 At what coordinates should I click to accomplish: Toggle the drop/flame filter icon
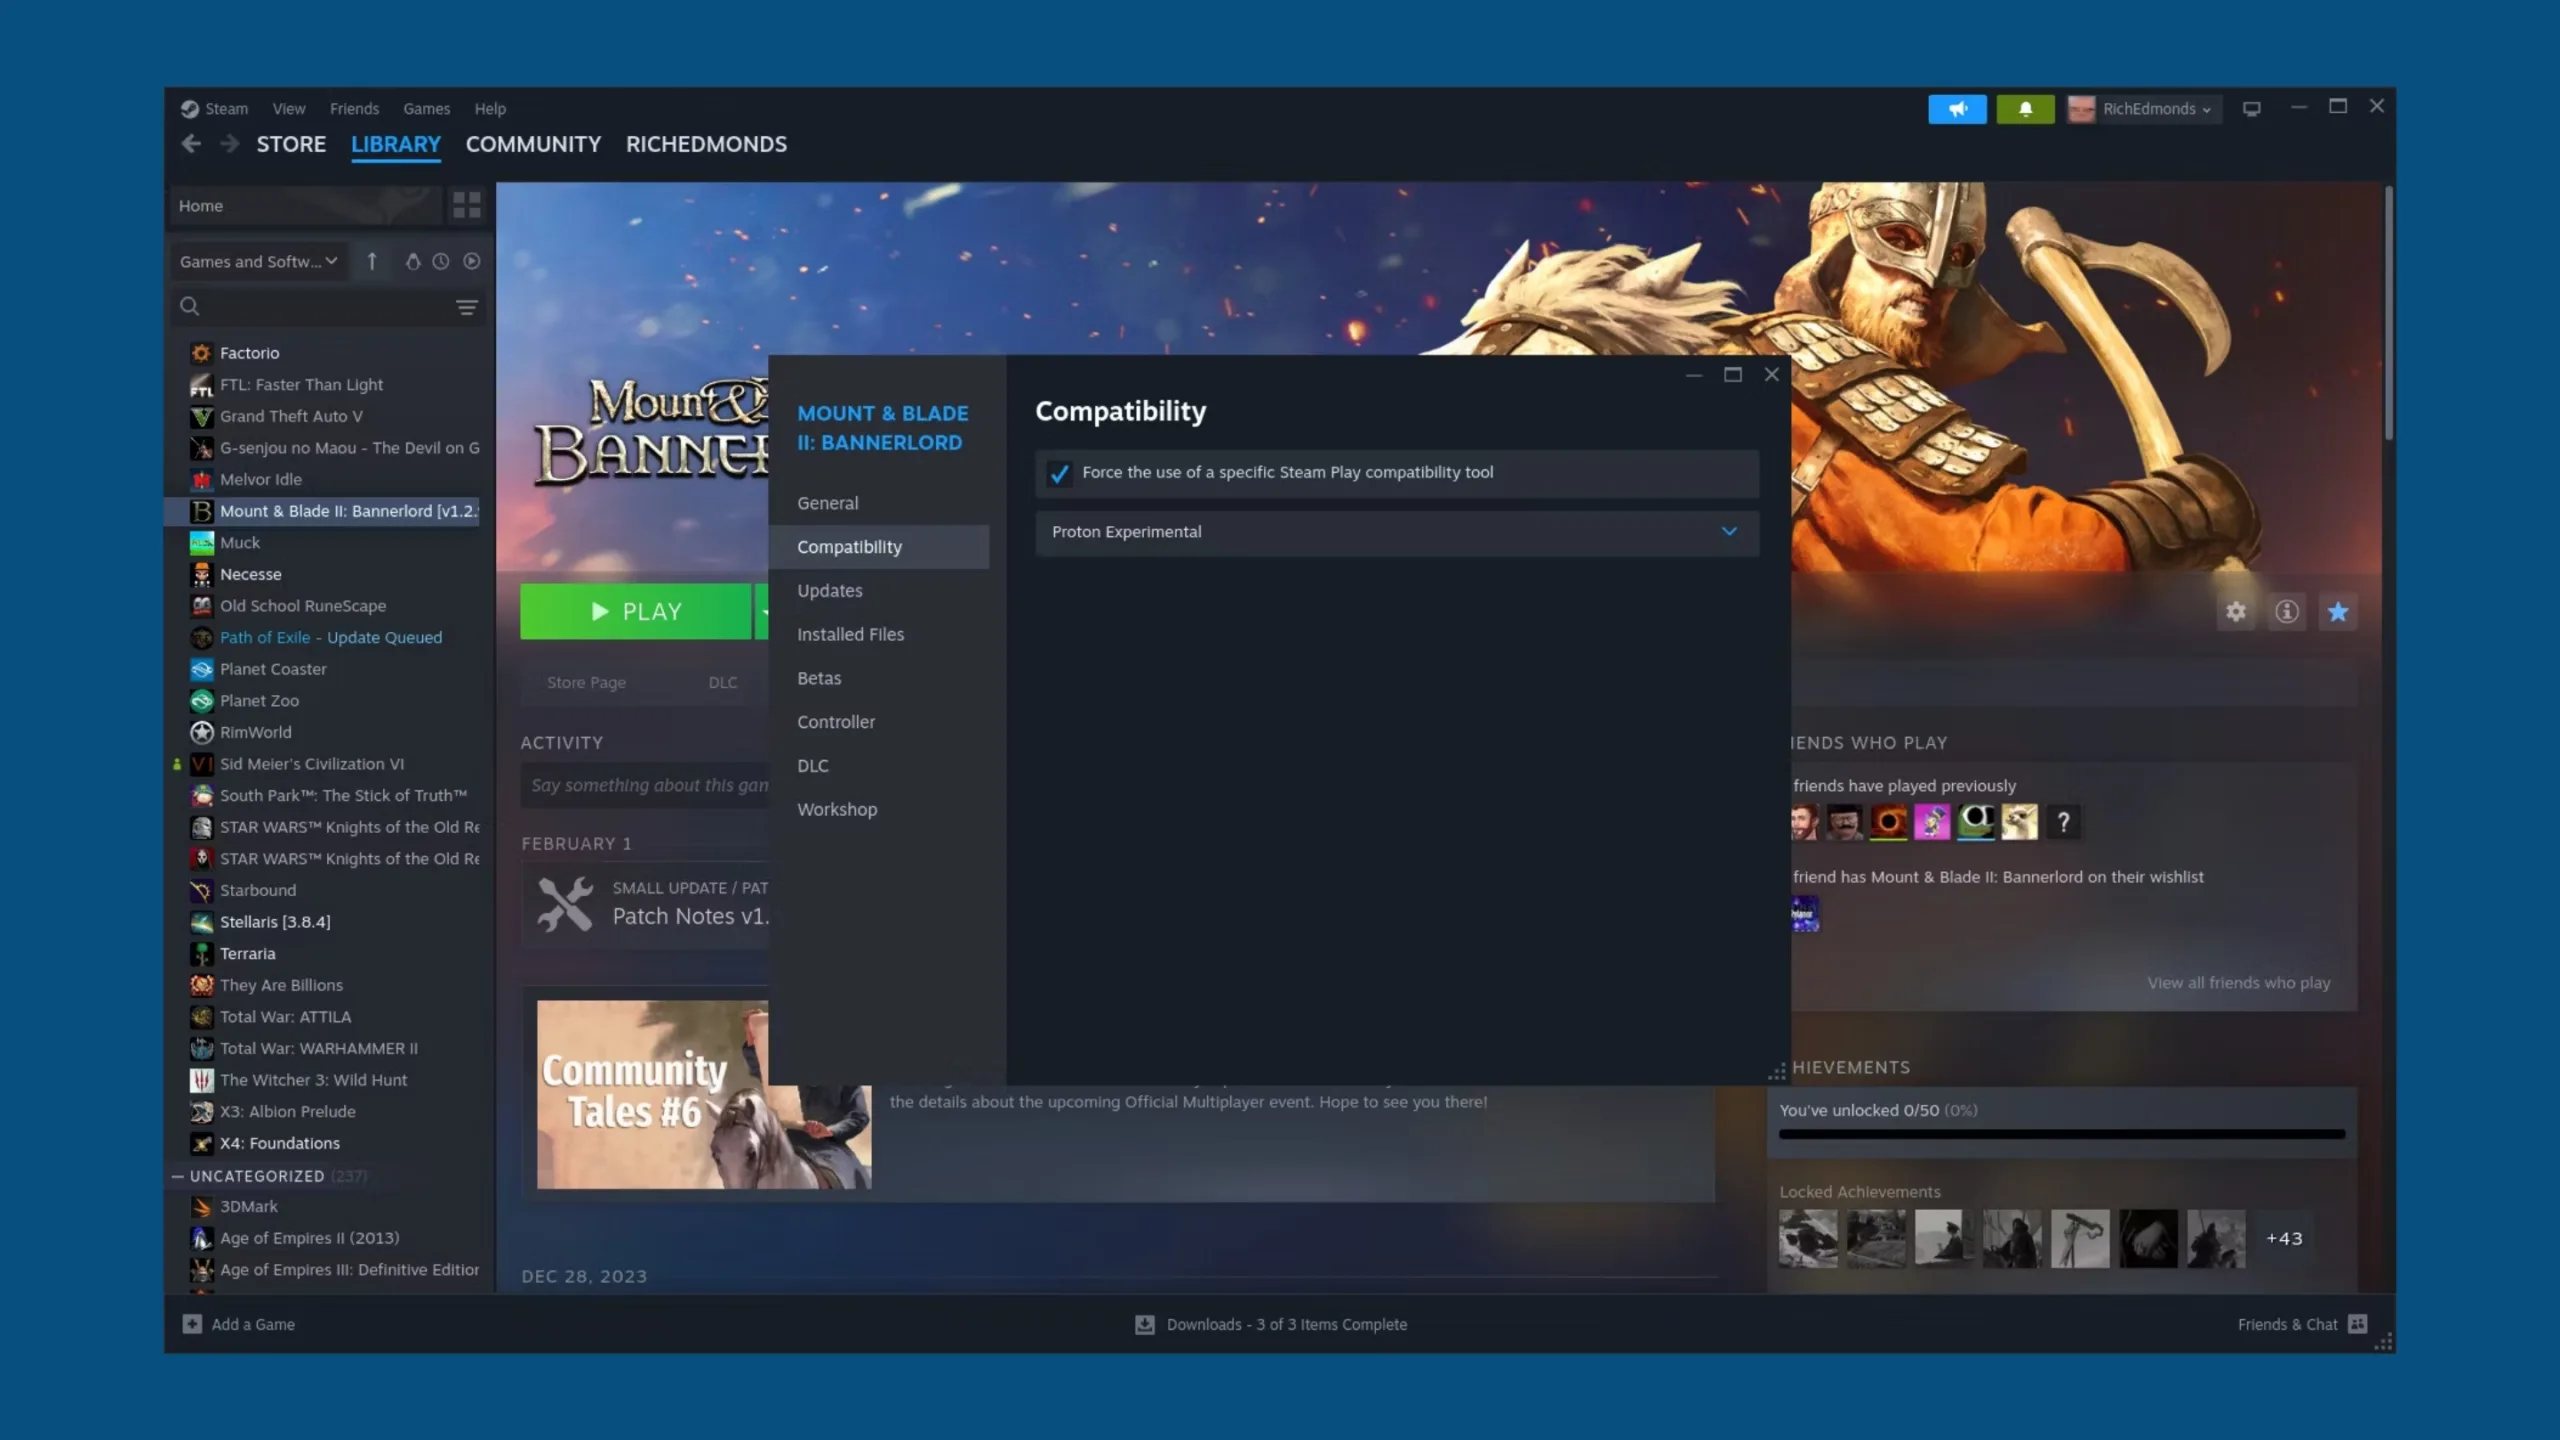(412, 261)
